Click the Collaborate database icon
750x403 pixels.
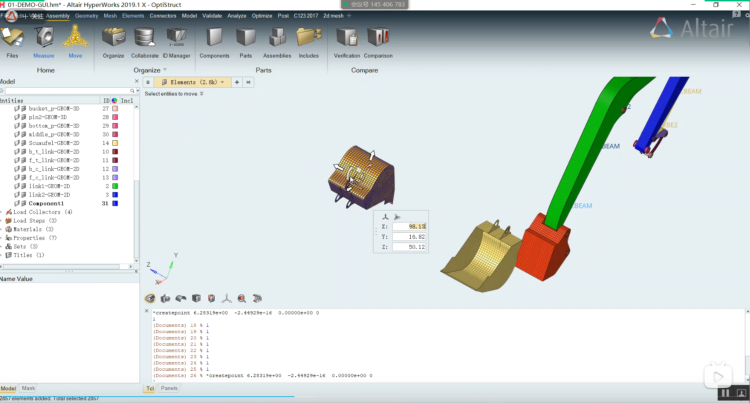tap(145, 38)
